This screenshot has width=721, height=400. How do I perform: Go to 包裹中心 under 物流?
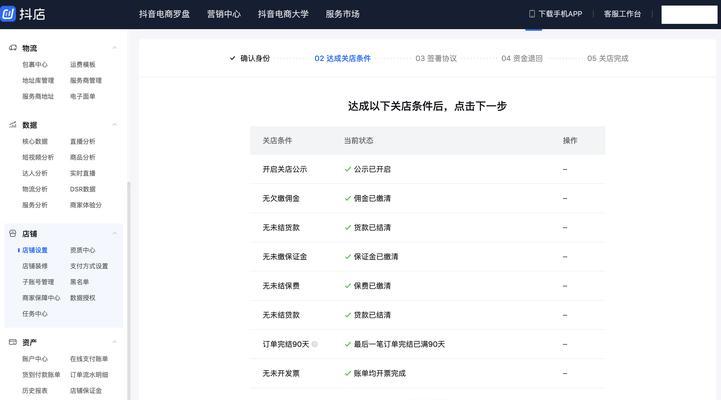point(35,64)
